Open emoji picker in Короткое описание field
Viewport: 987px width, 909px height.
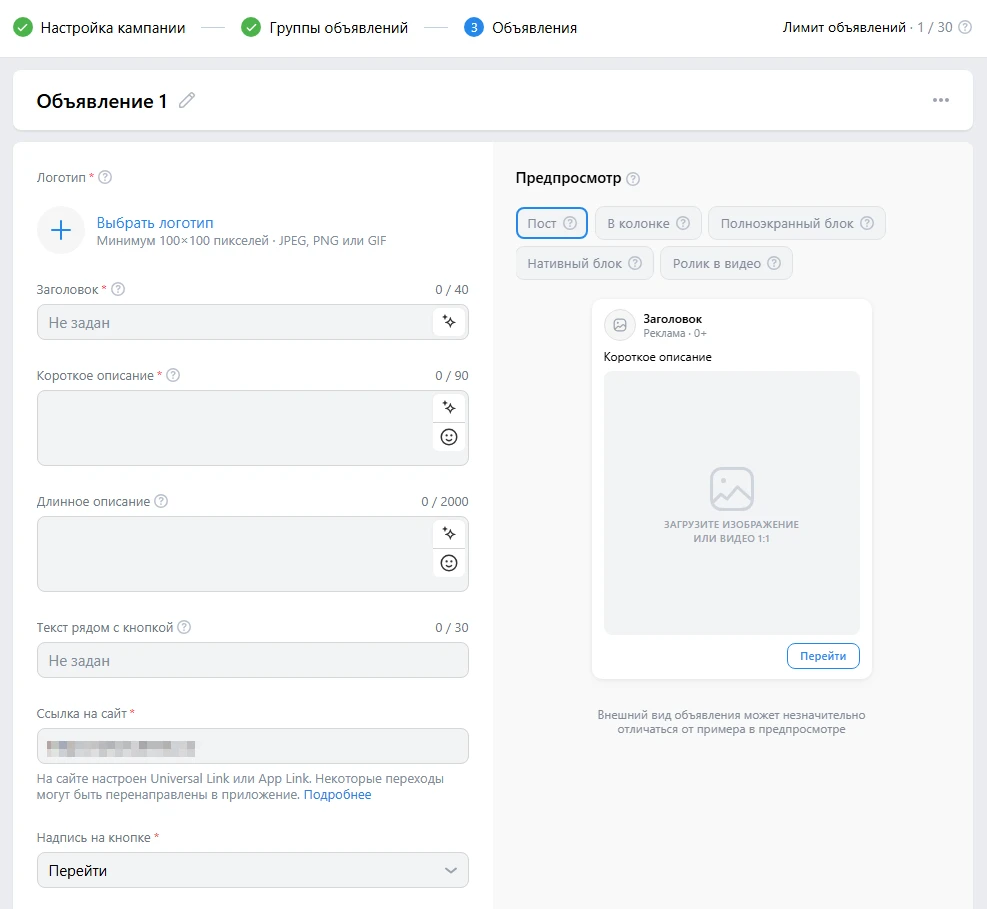(449, 437)
